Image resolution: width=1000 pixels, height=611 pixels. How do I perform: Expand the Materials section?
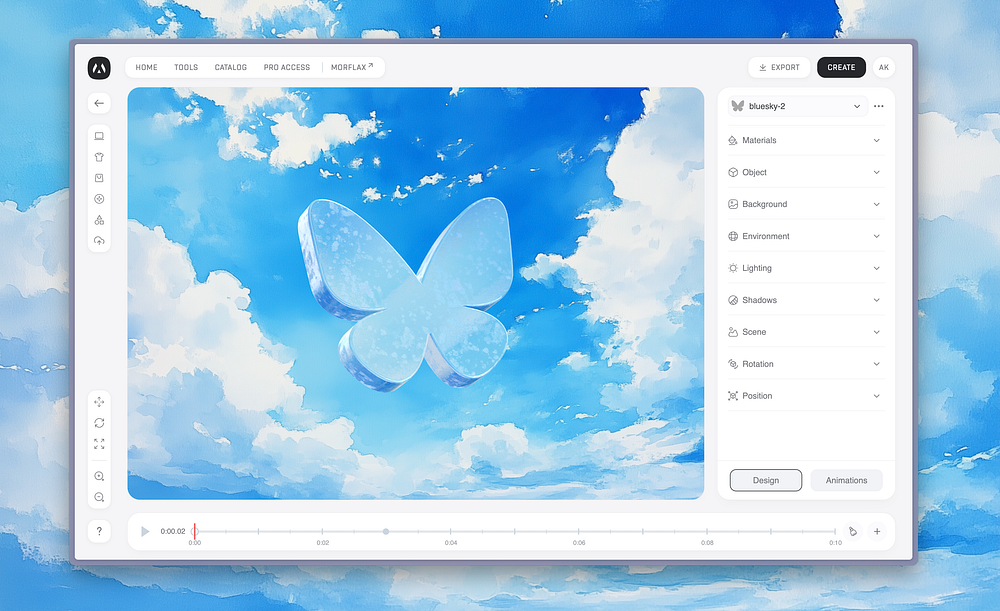tap(805, 140)
